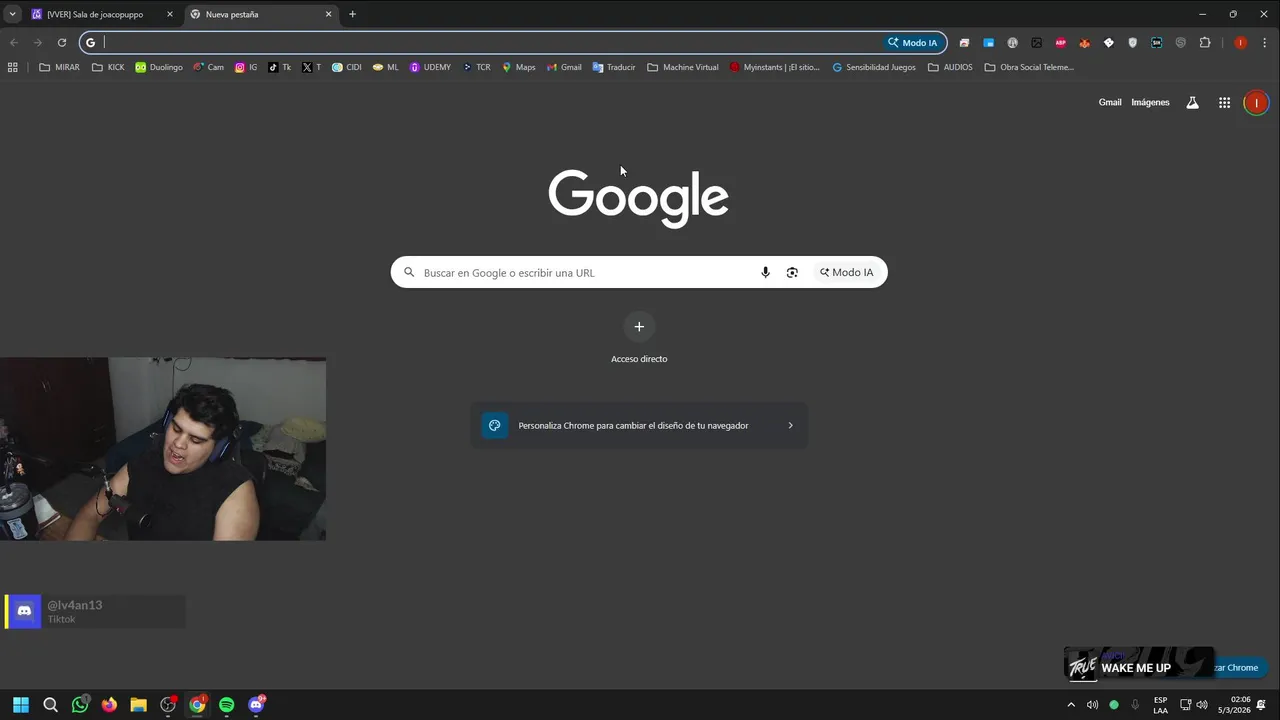Viewport: 1280px width, 720px height.
Task: Open the CIDI bookmark
Action: (x=347, y=67)
